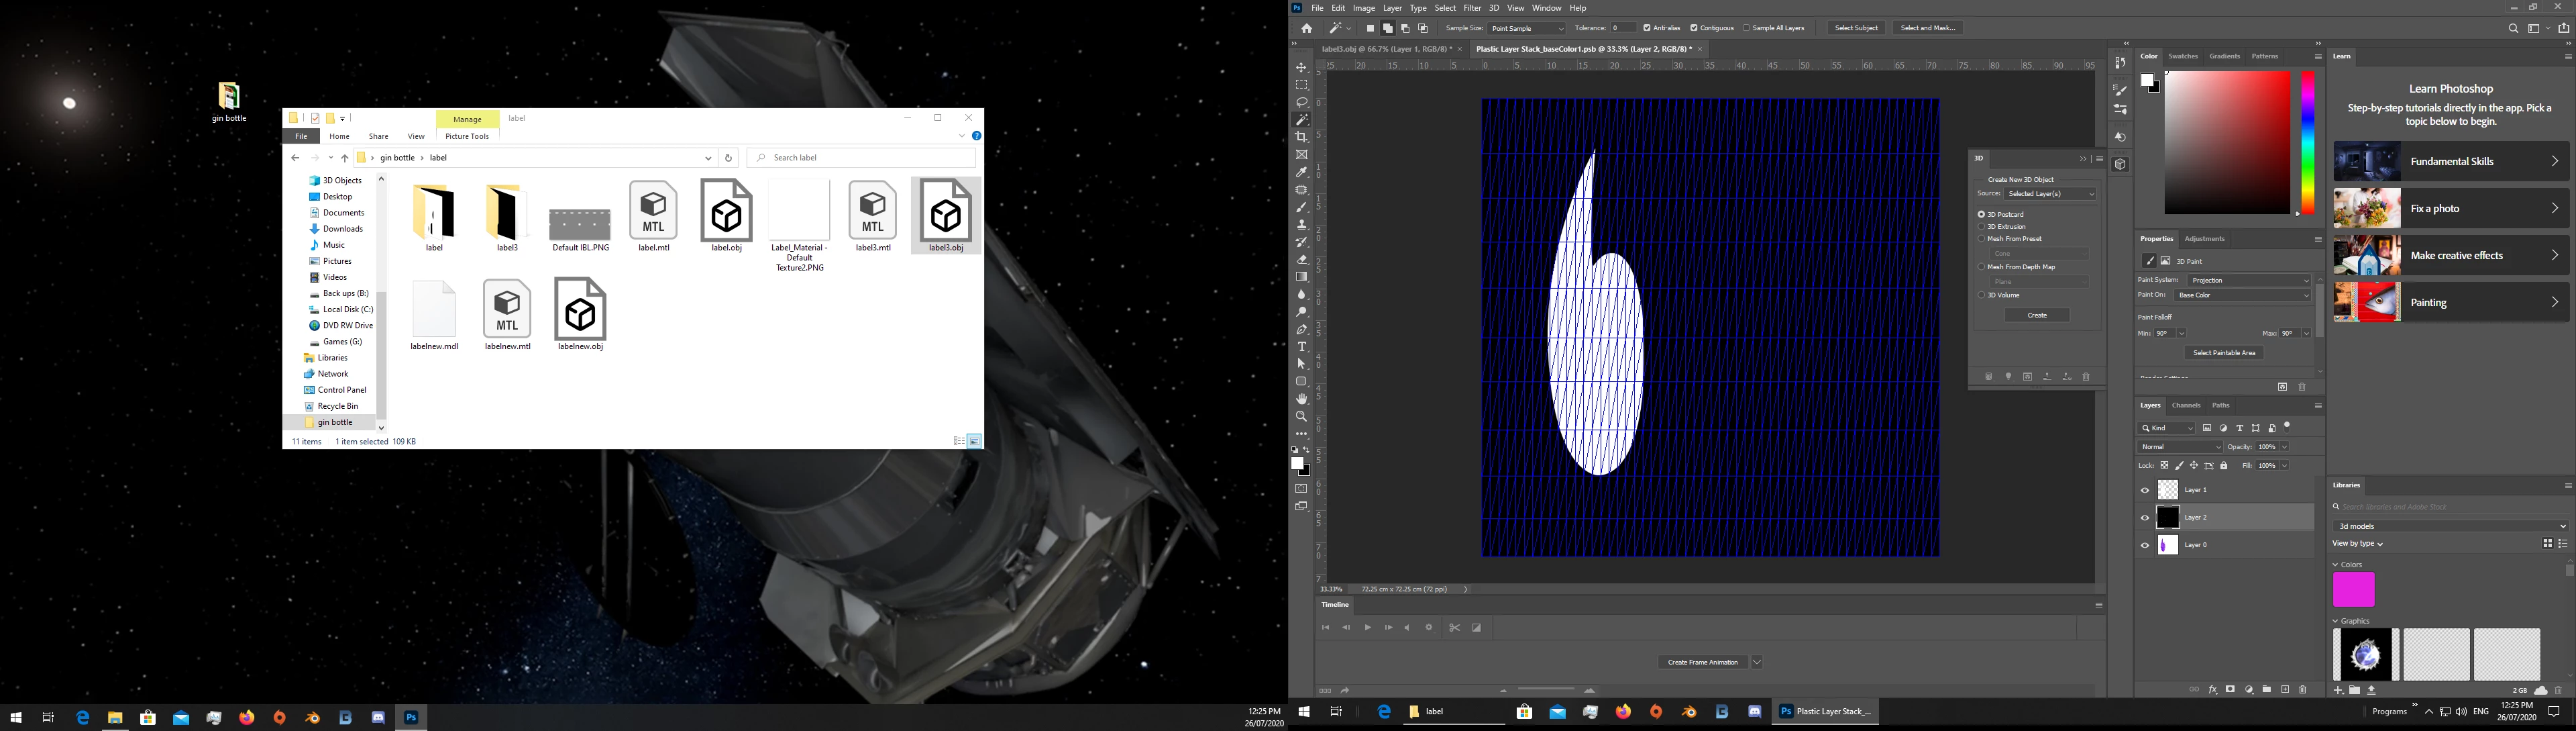Open the Normal blend mode dropdown
Viewport: 2576px width, 731px height.
(x=2180, y=447)
